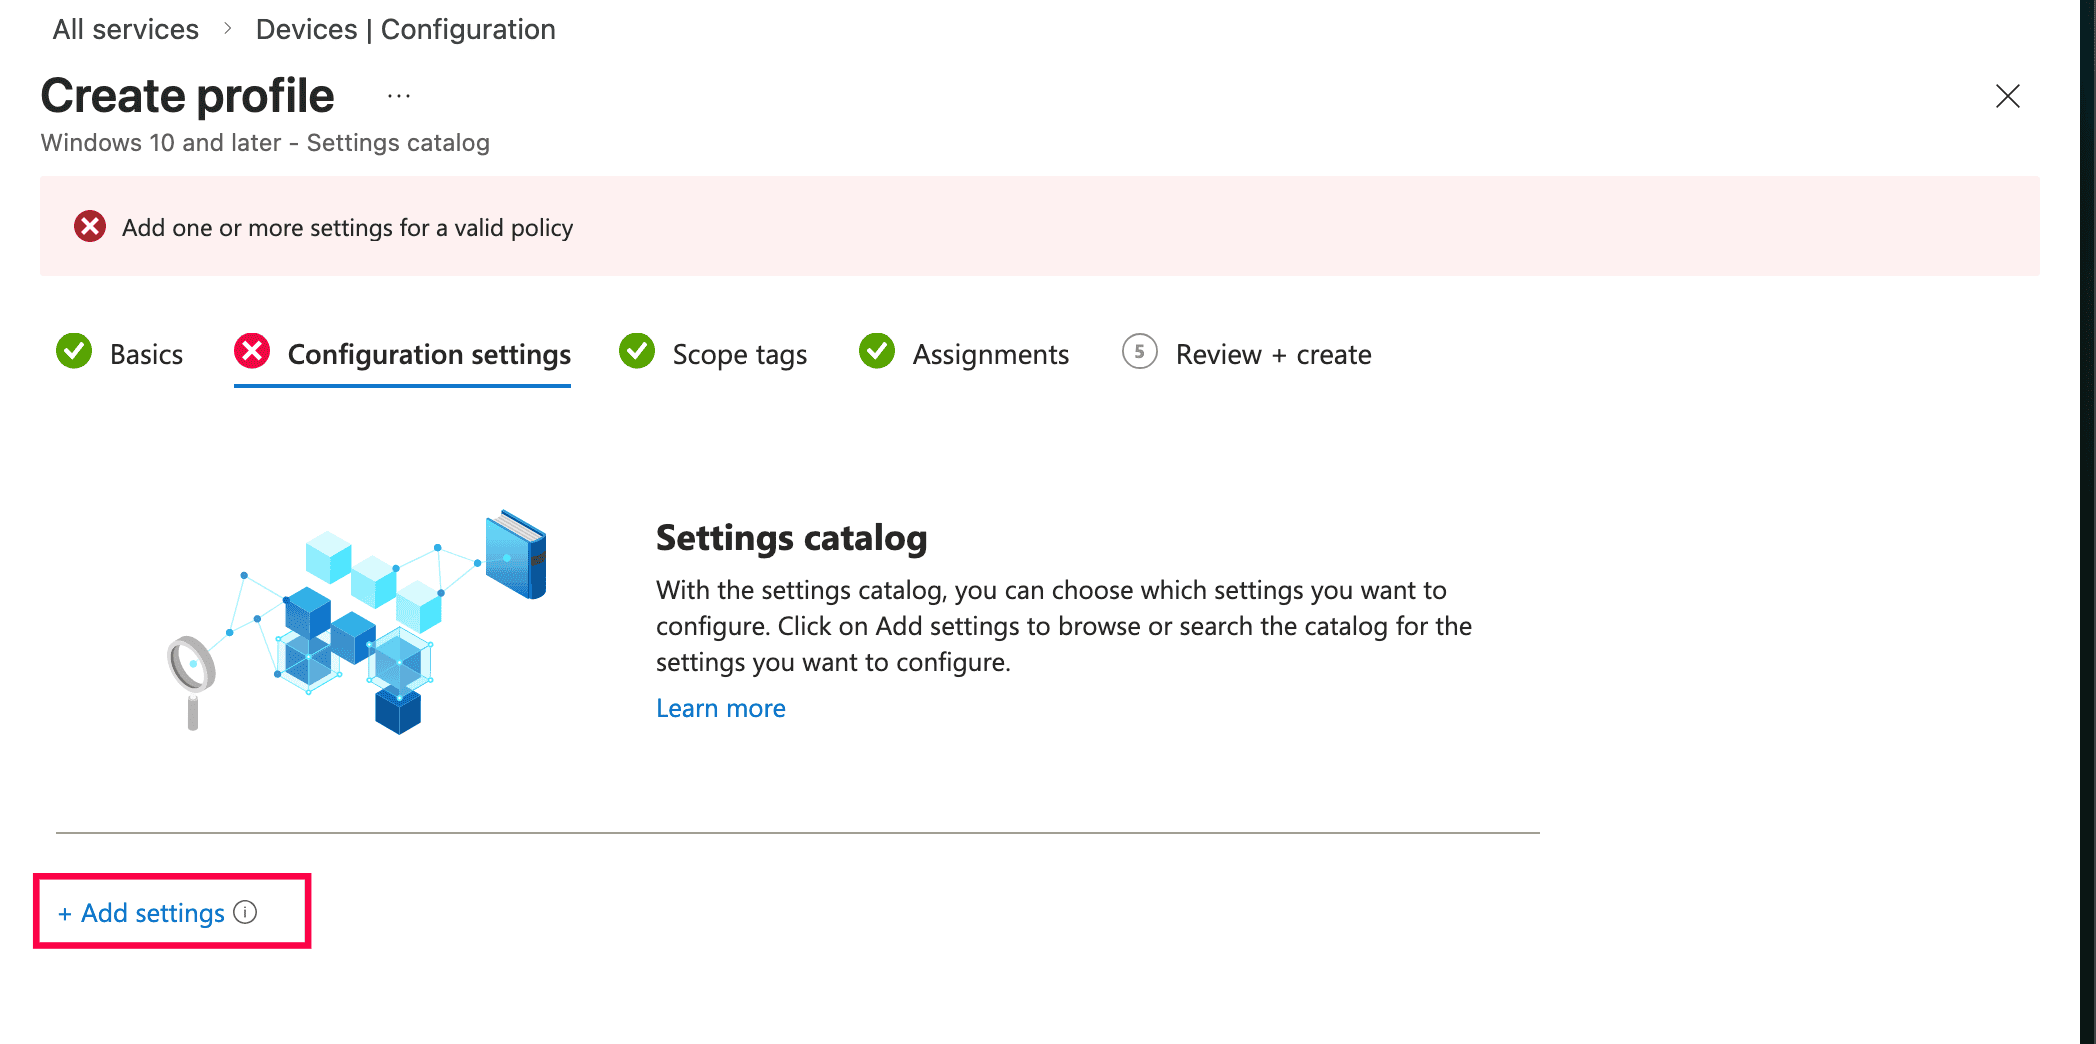The image size is (2096, 1044).
Task: Open Devices | Configuration from the breadcrumb
Action: point(405,29)
